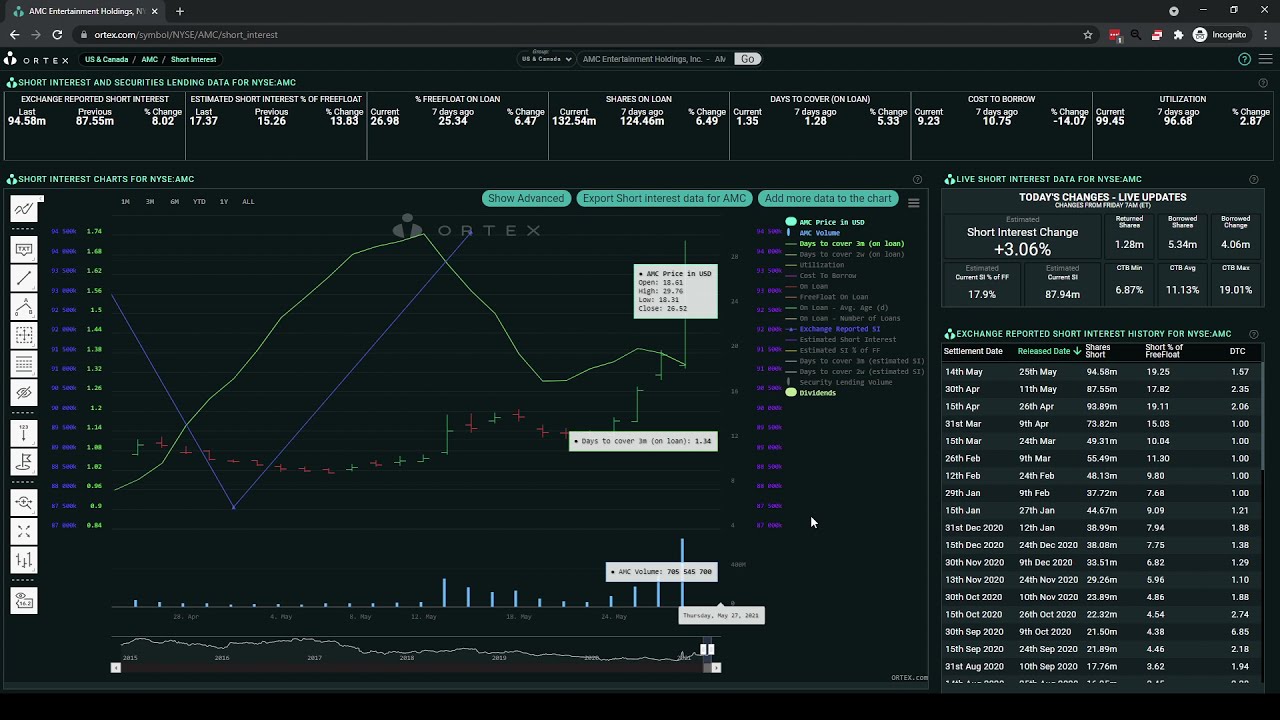Open the Incognito profile indicator
The width and height of the screenshot is (1280, 720).
(x=1220, y=35)
